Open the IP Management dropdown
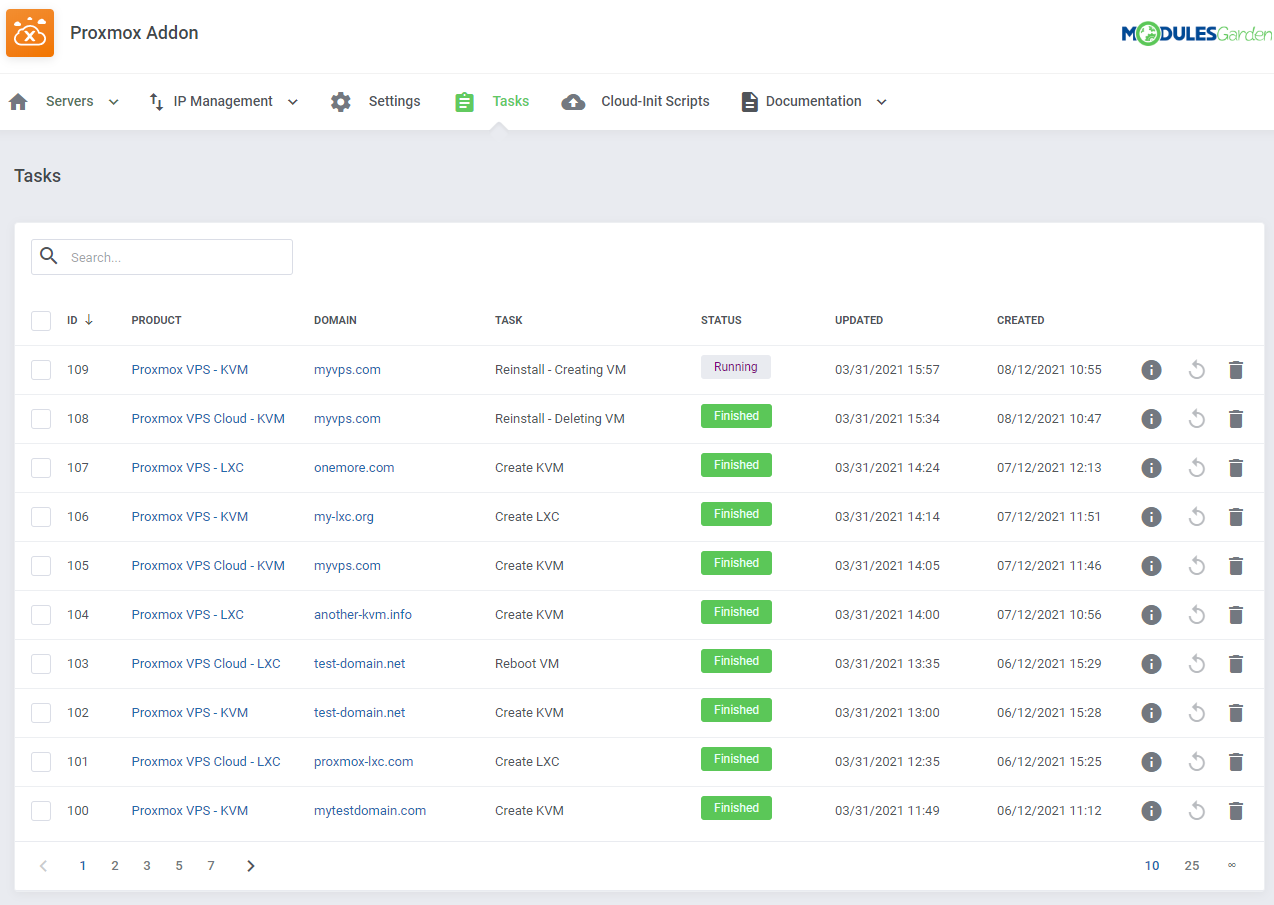Image resolution: width=1274 pixels, height=905 pixels. [x=291, y=101]
